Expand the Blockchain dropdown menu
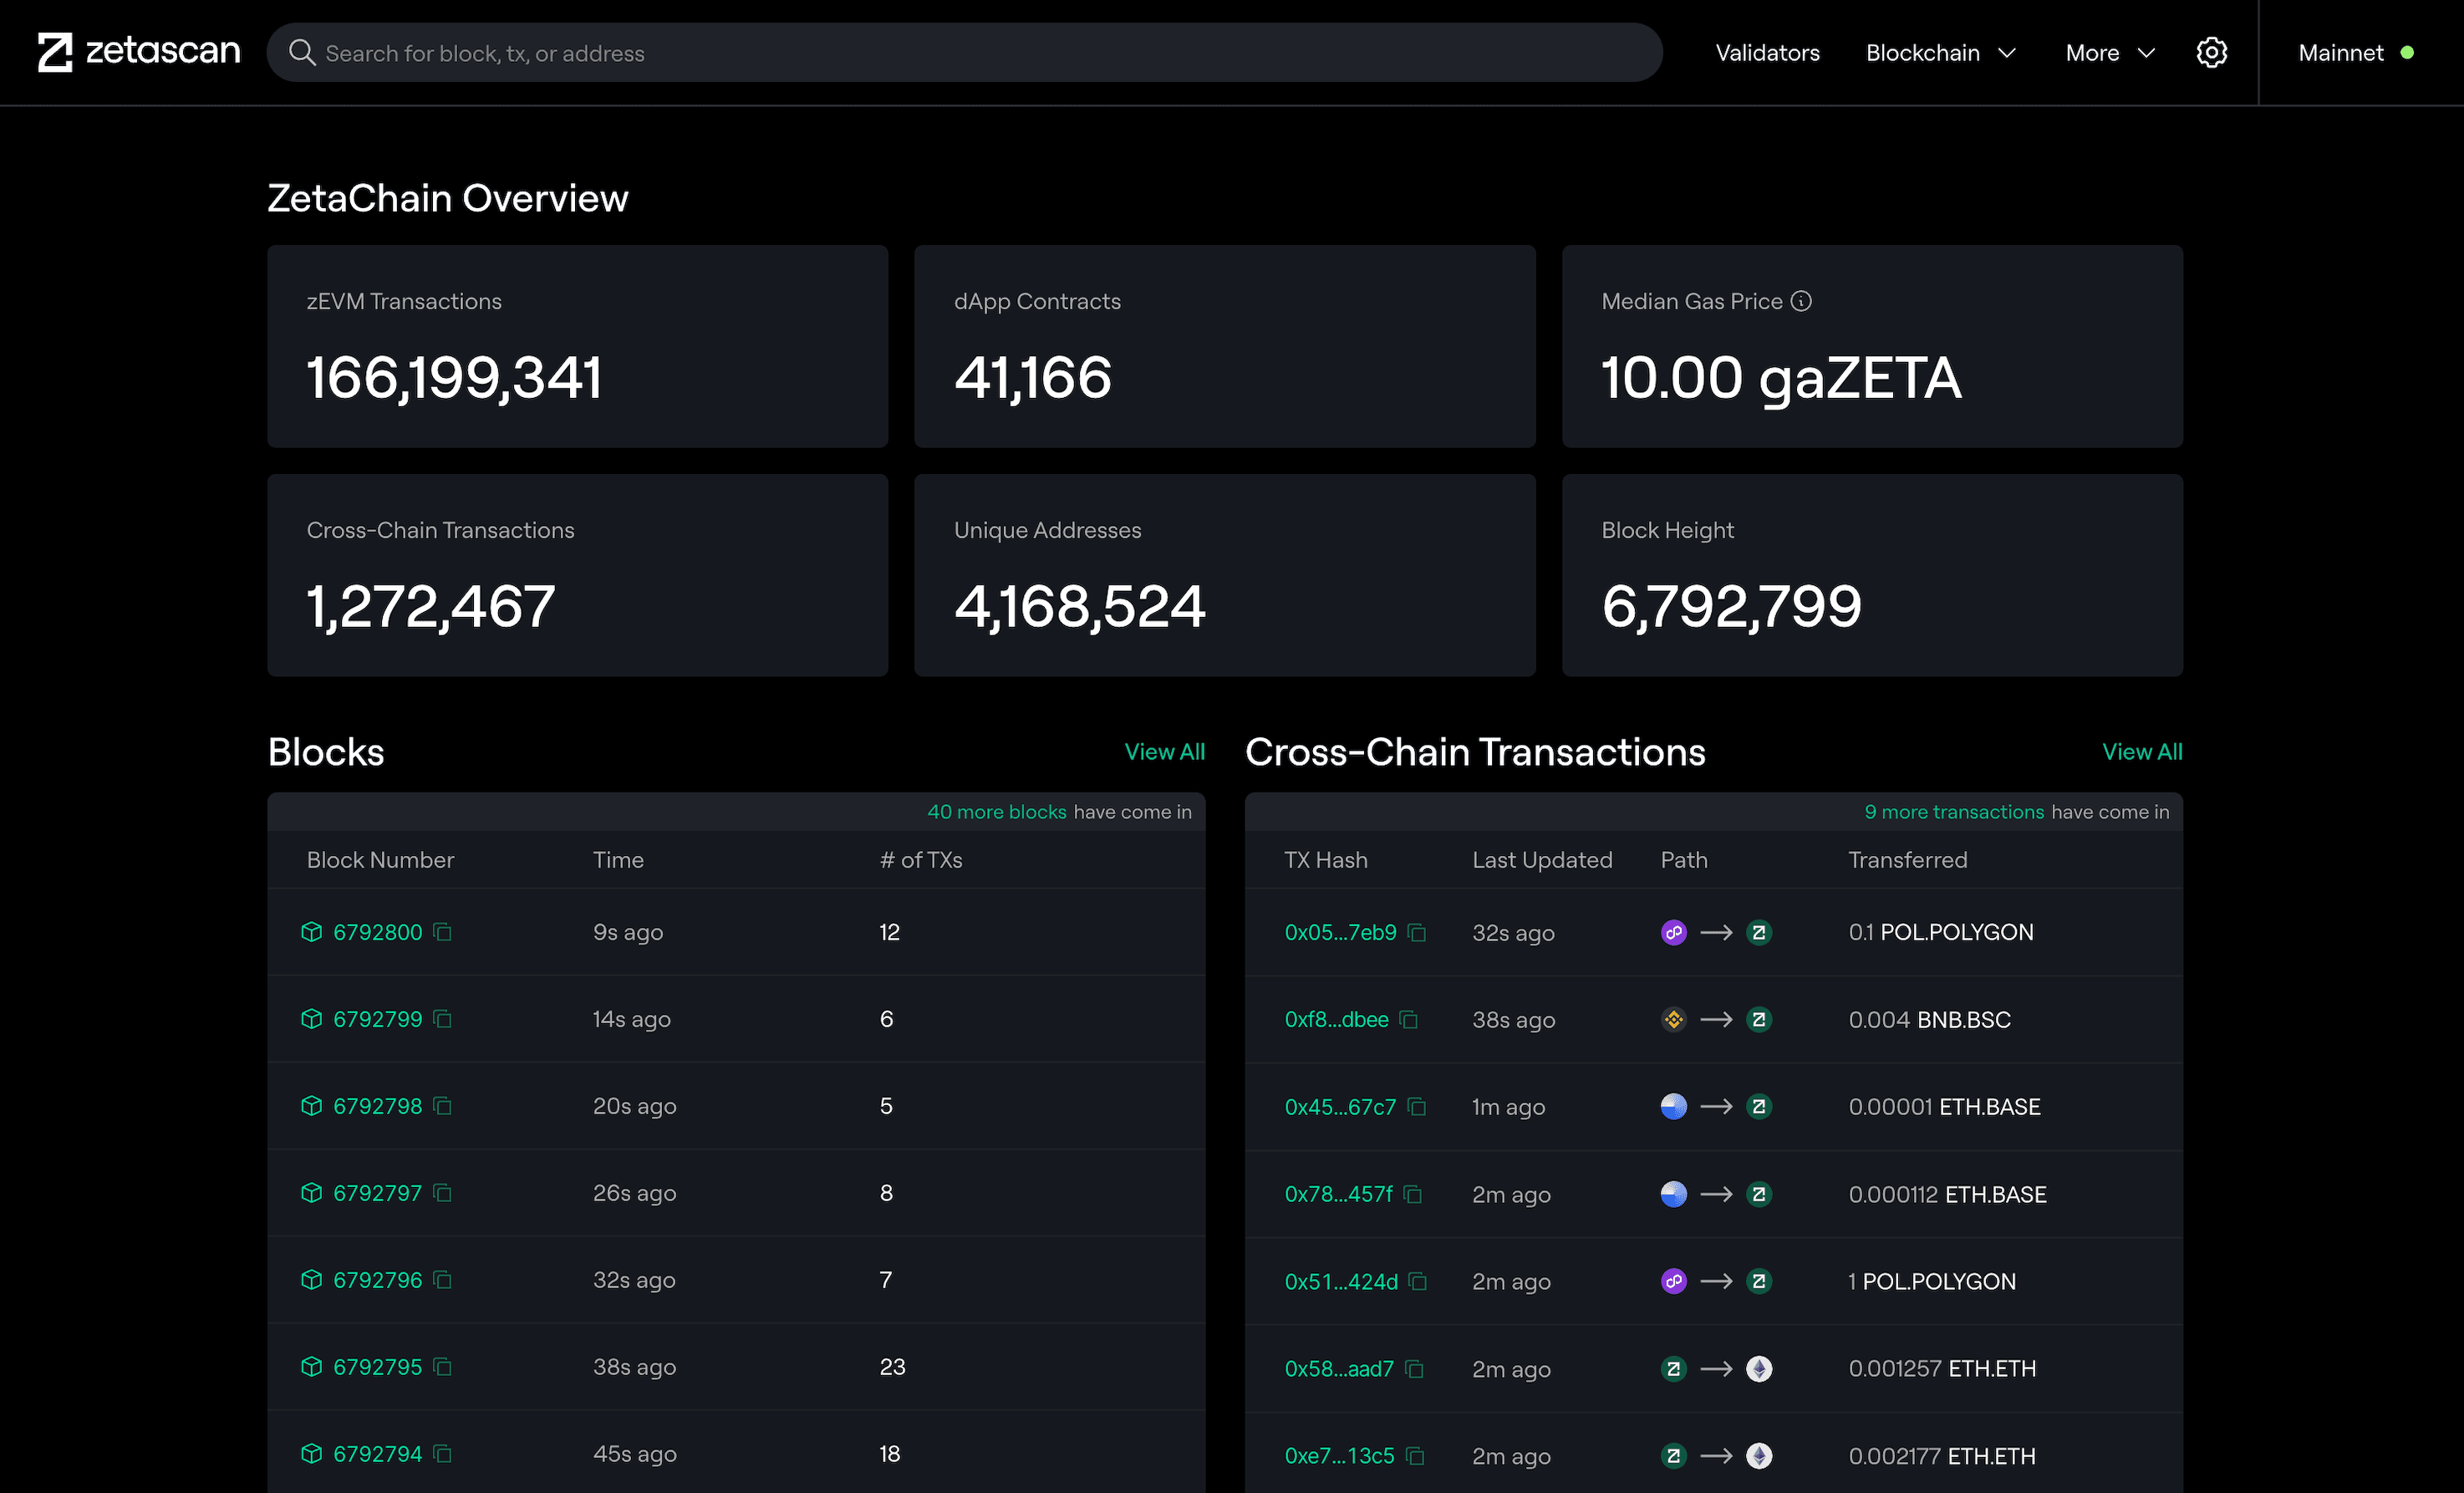 [x=1940, y=52]
